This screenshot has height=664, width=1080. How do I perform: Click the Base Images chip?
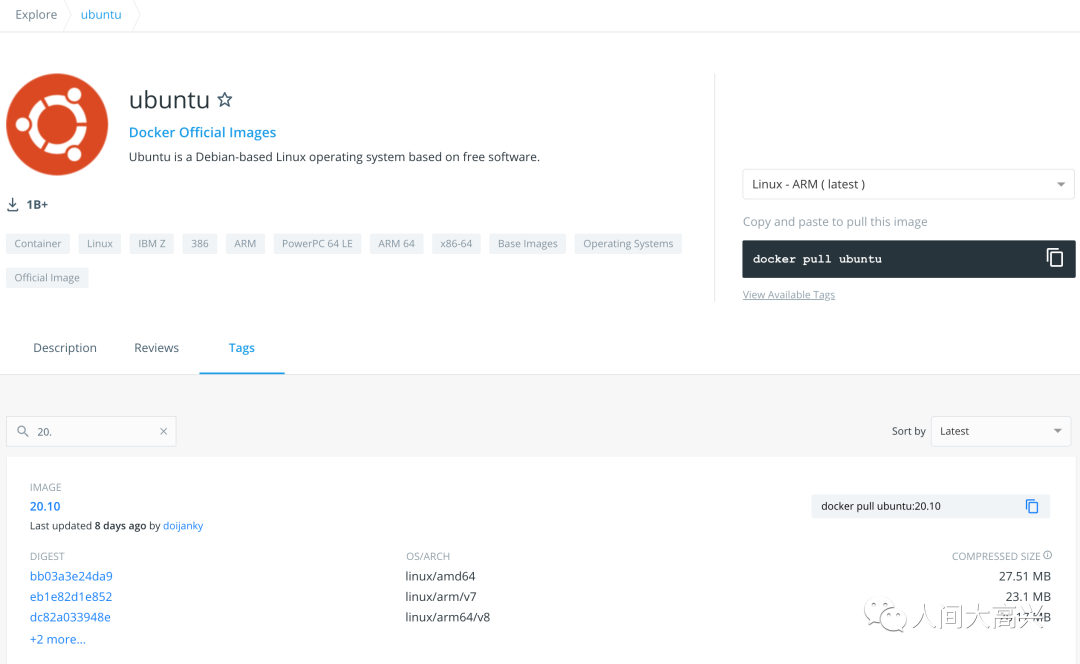click(x=528, y=244)
